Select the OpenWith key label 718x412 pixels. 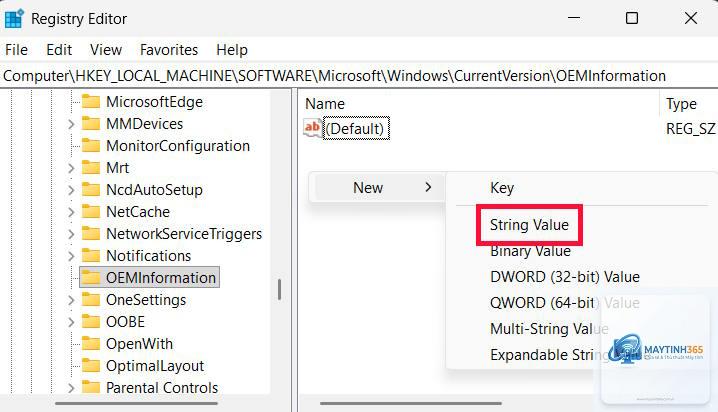(x=139, y=344)
